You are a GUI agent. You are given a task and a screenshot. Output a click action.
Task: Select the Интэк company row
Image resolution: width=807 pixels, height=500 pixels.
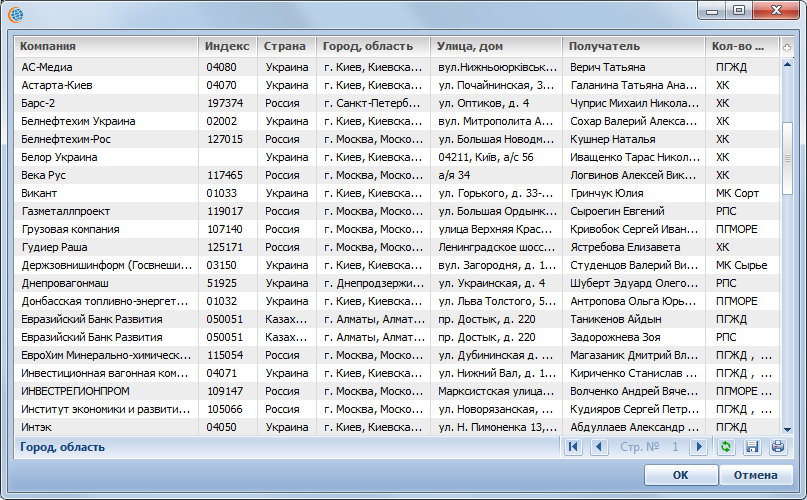(396, 427)
